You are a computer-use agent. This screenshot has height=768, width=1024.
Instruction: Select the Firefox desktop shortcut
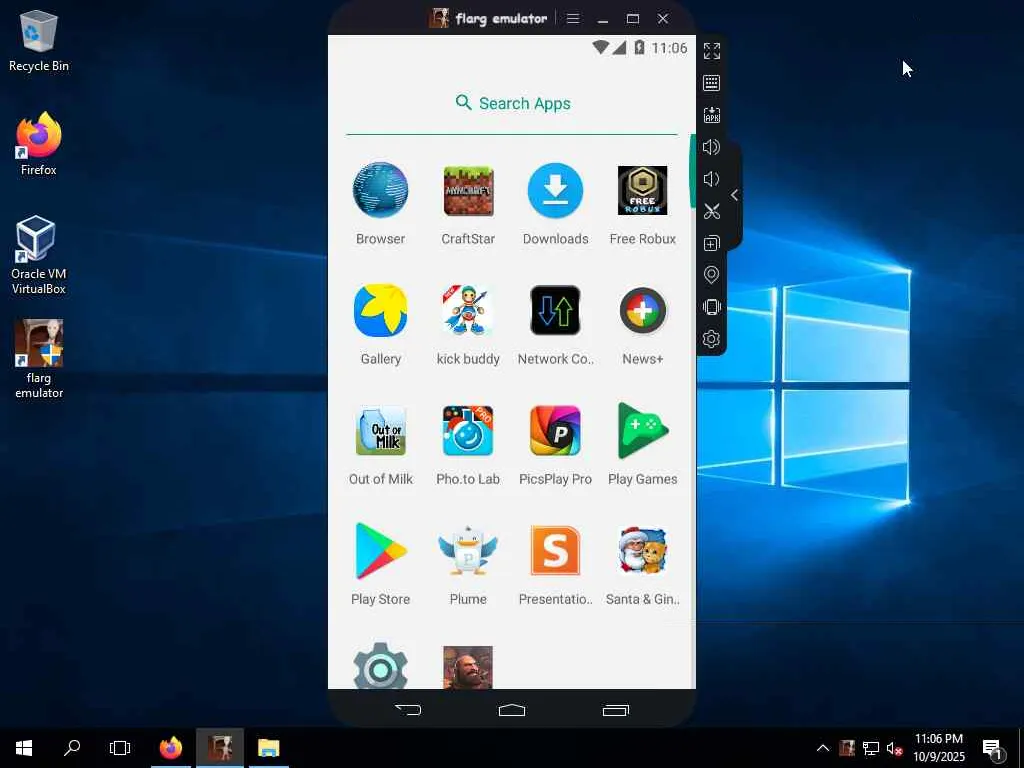click(39, 144)
